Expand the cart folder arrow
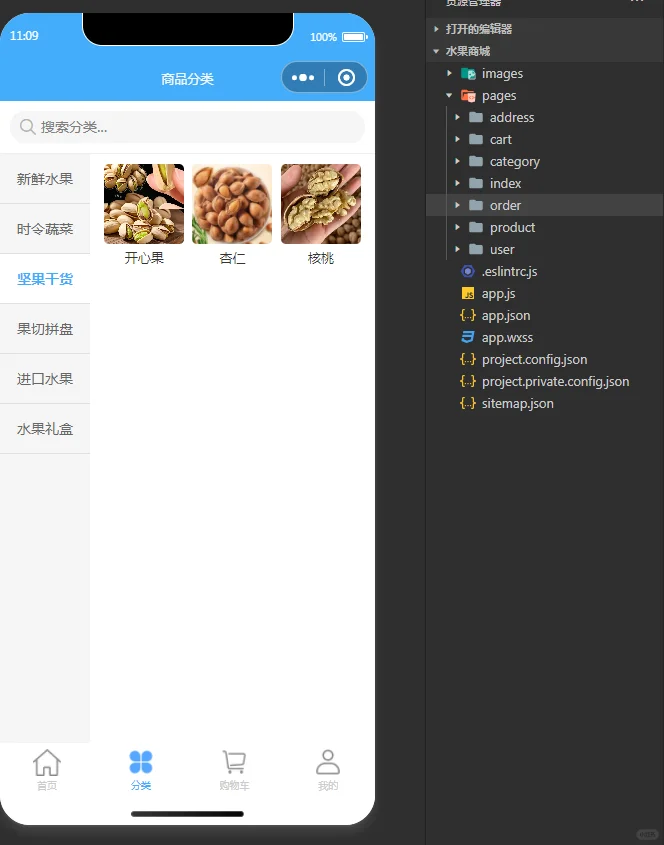The height and width of the screenshot is (845, 664). (x=458, y=140)
